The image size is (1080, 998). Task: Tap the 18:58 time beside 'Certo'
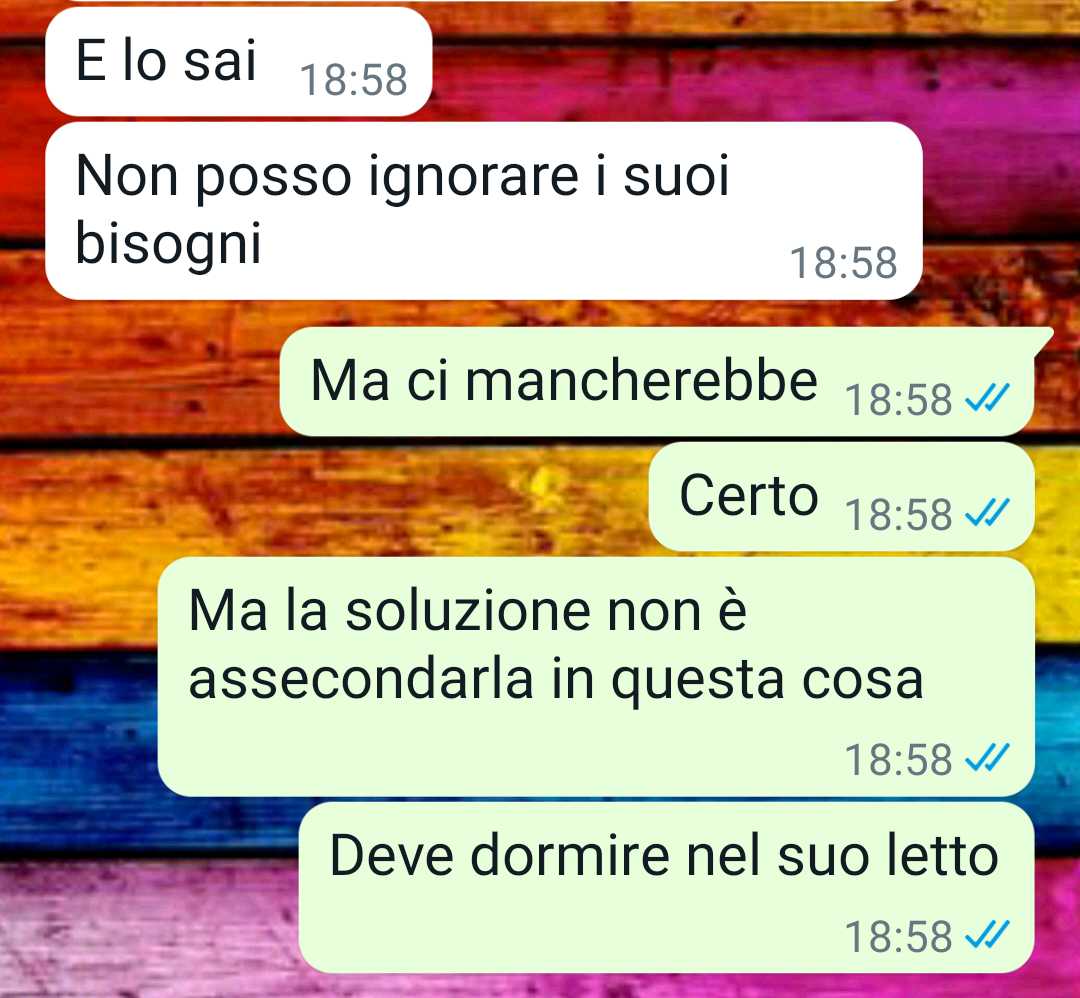point(898,514)
